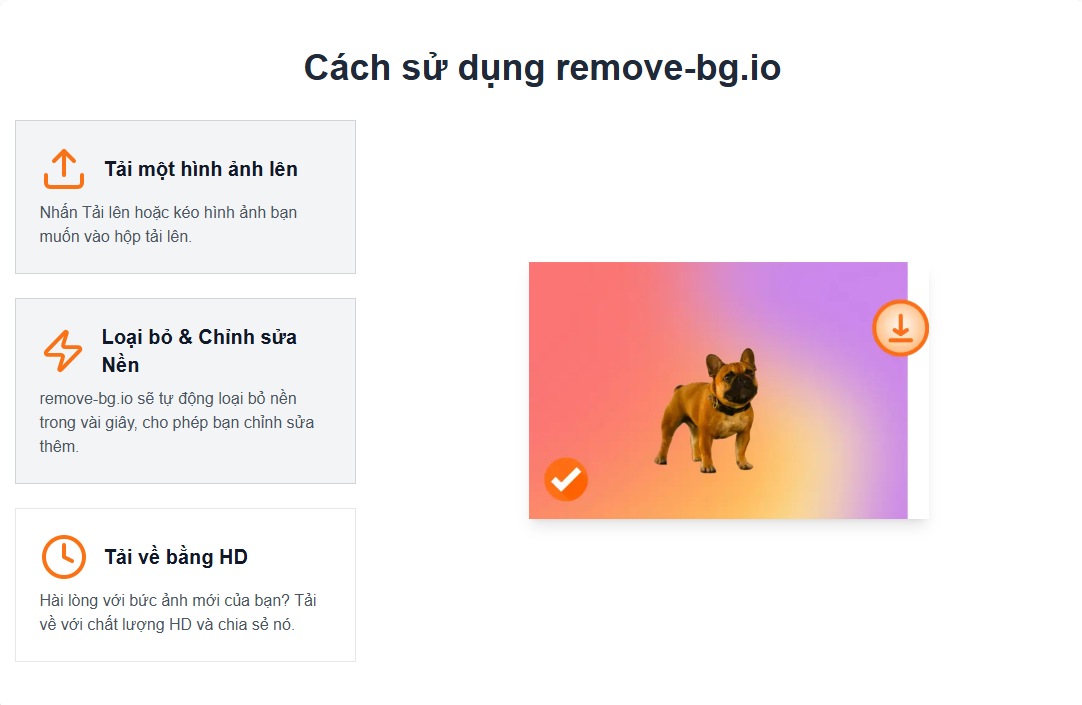
Task: Select the 'Tải về bằng HD' step heading
Action: 176,557
